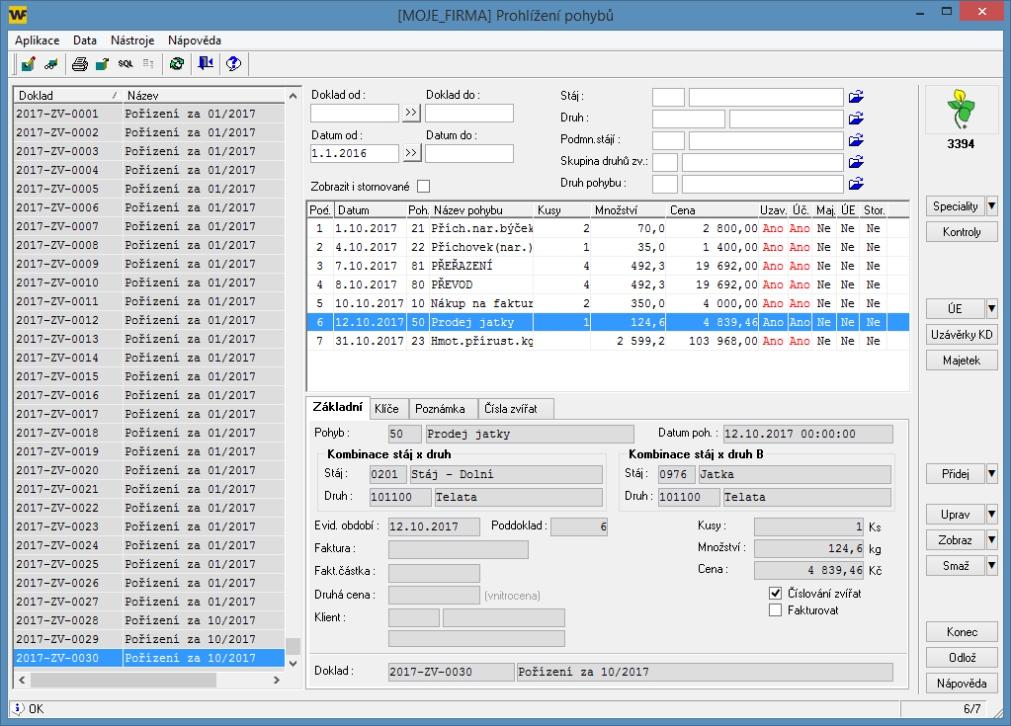Open the Stáj filter lookup folder icon
The width and height of the screenshot is (1011, 726).
coord(856,97)
